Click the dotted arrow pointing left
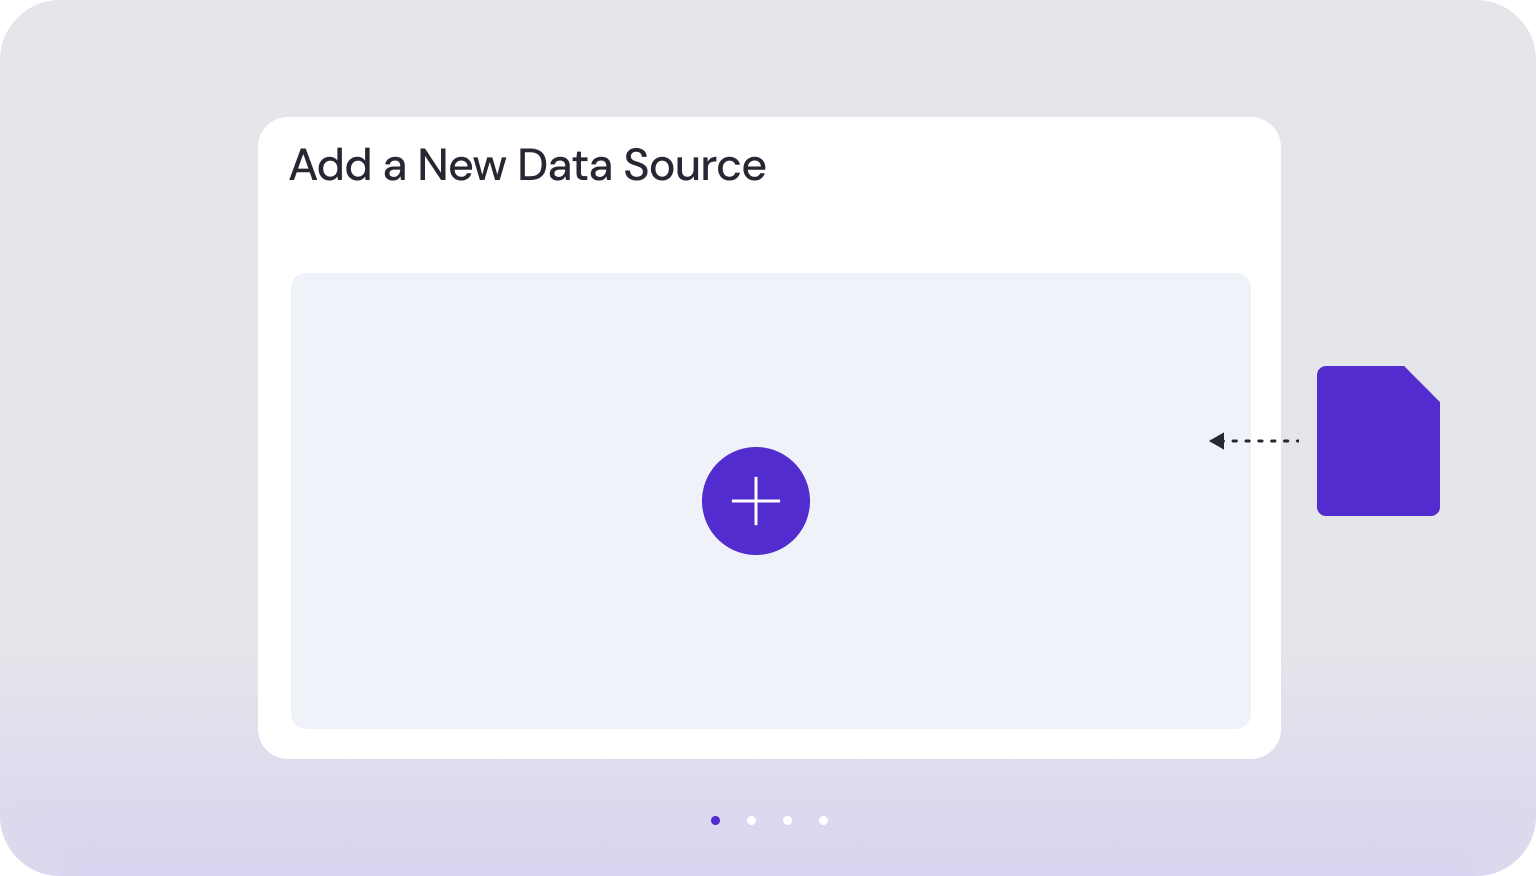 click(x=1254, y=440)
